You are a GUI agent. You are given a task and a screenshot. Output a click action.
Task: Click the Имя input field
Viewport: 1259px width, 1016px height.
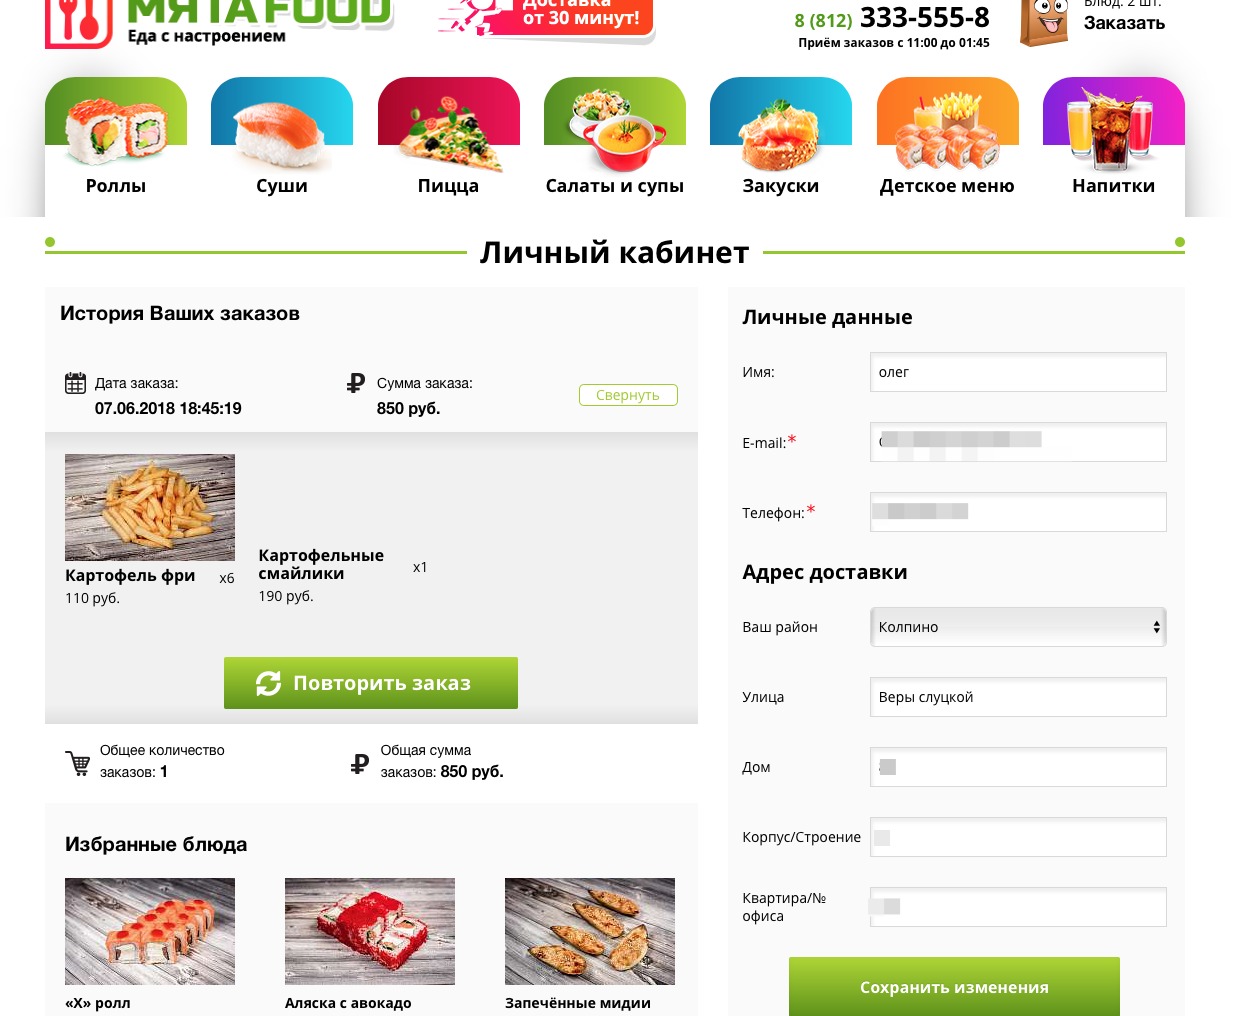click(1018, 372)
